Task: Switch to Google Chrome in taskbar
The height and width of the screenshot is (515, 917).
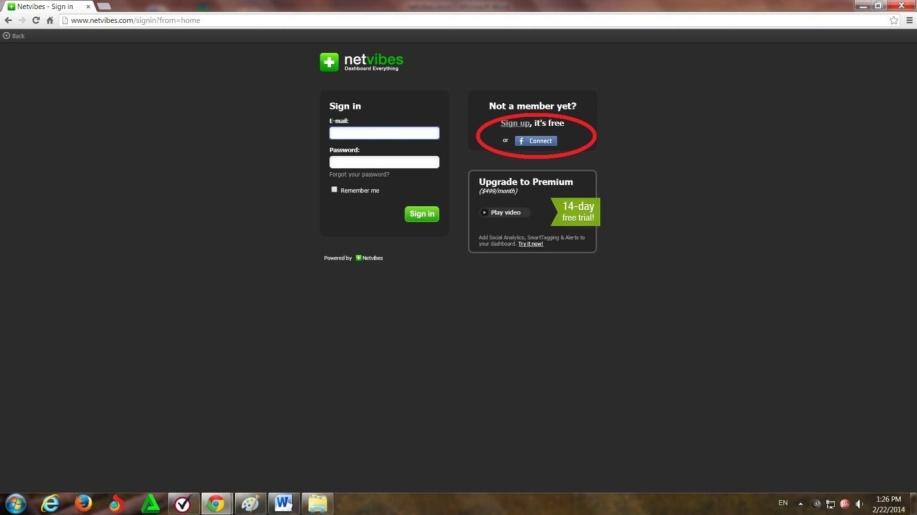Action: [216, 503]
